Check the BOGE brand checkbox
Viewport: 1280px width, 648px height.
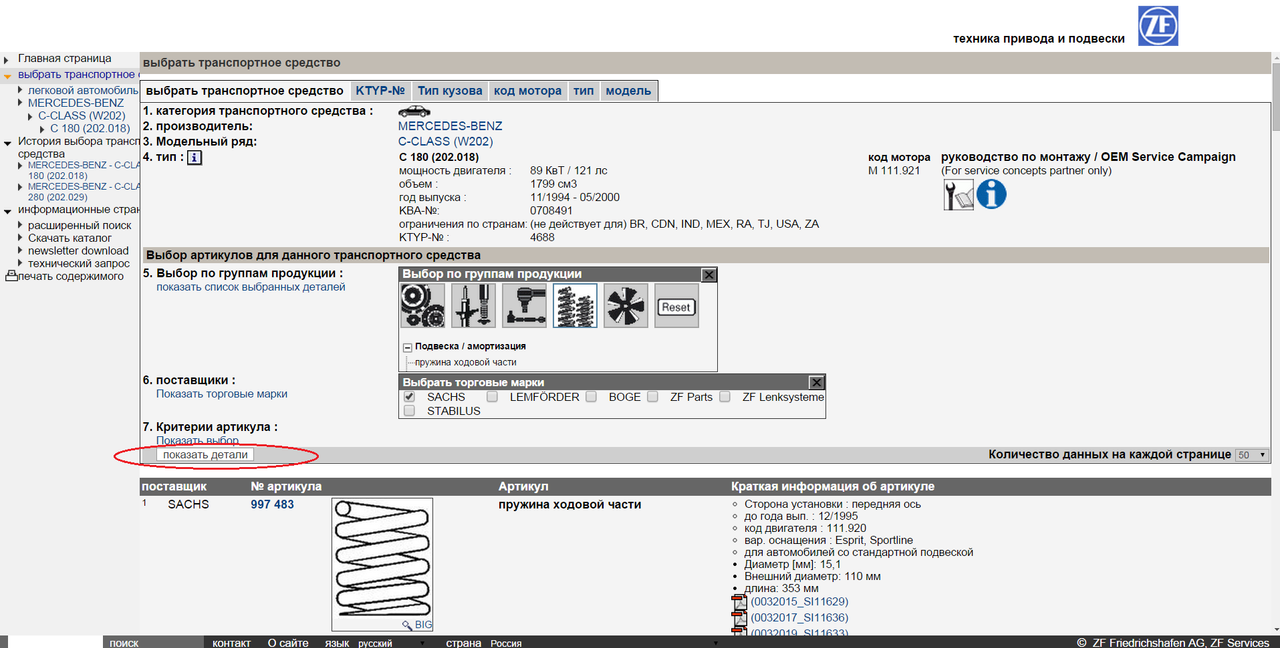591,397
